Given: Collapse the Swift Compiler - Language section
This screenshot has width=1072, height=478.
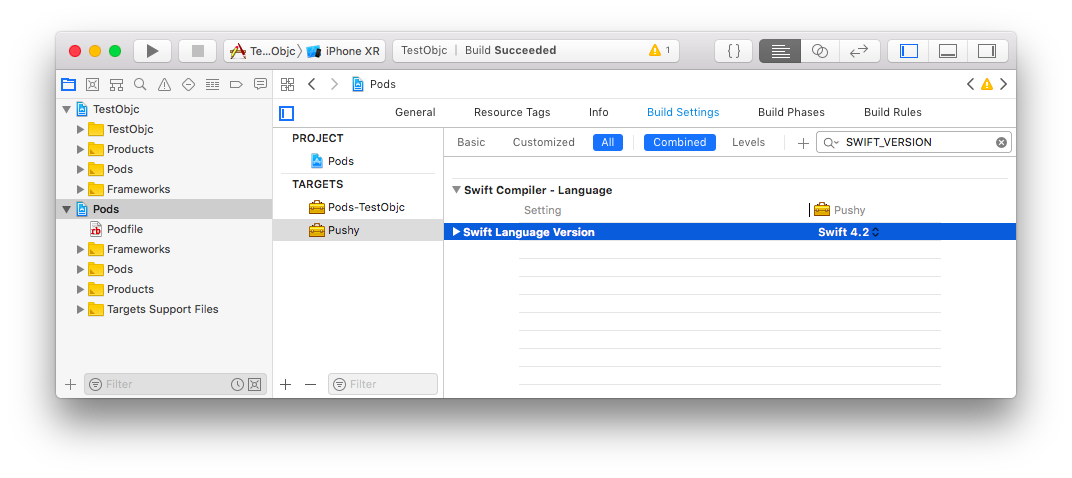Looking at the screenshot, I should point(456,190).
